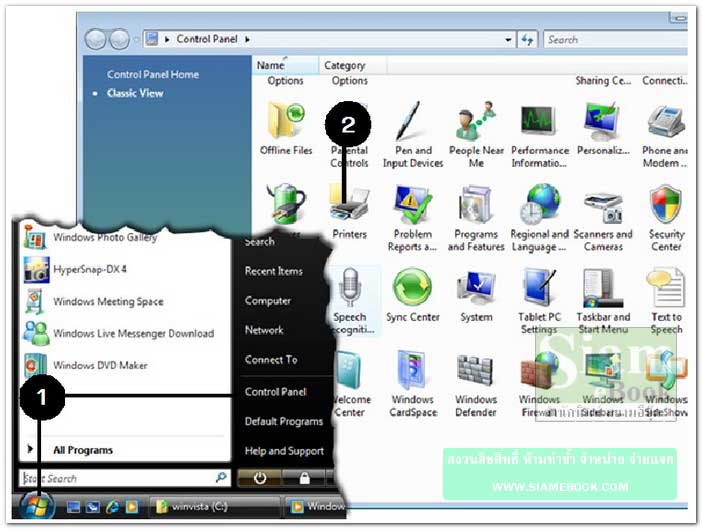This screenshot has width=702, height=529.
Task: Expand arrow after Control Panel in address bar
Action: point(247,39)
